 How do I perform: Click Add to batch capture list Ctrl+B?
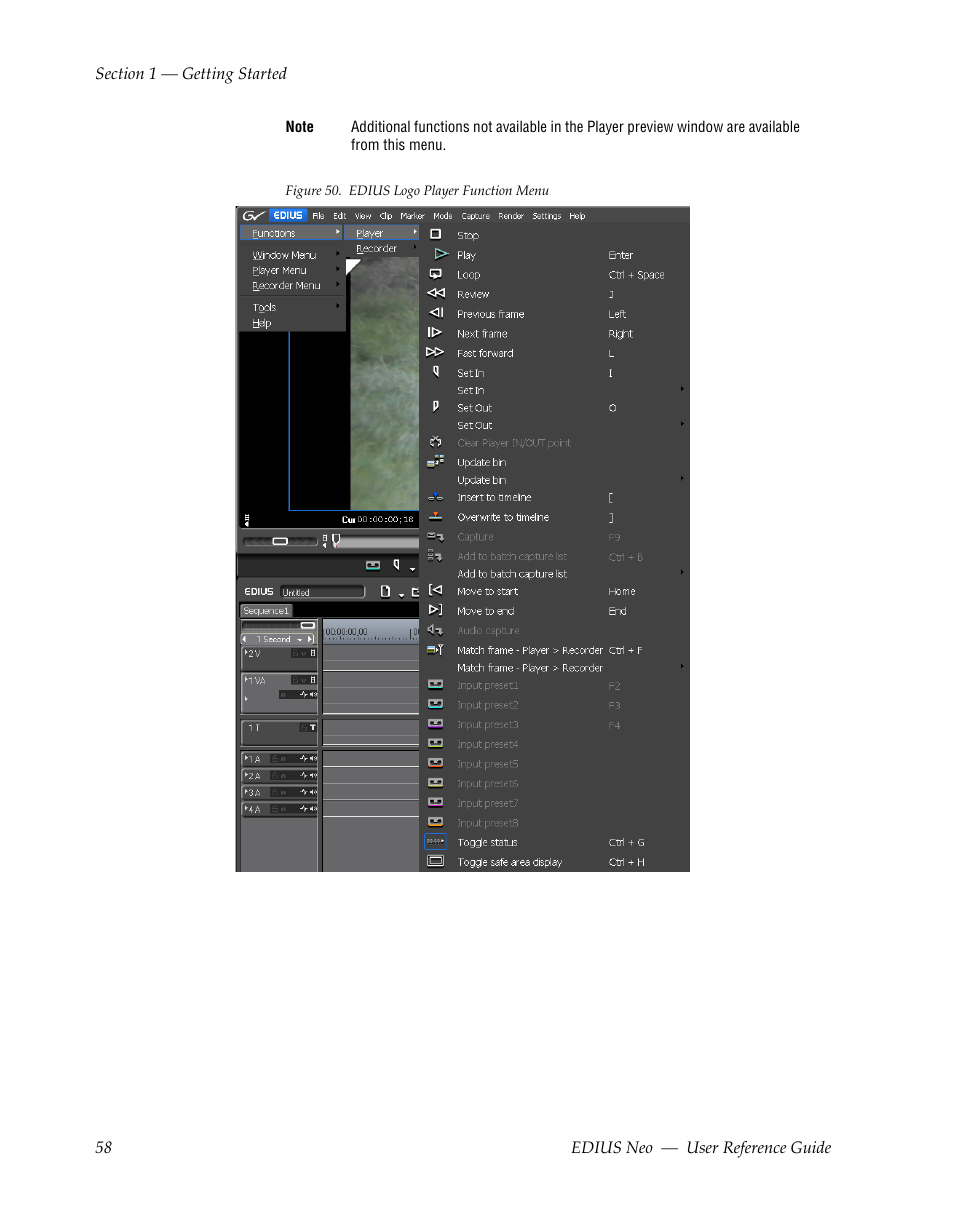click(x=554, y=557)
